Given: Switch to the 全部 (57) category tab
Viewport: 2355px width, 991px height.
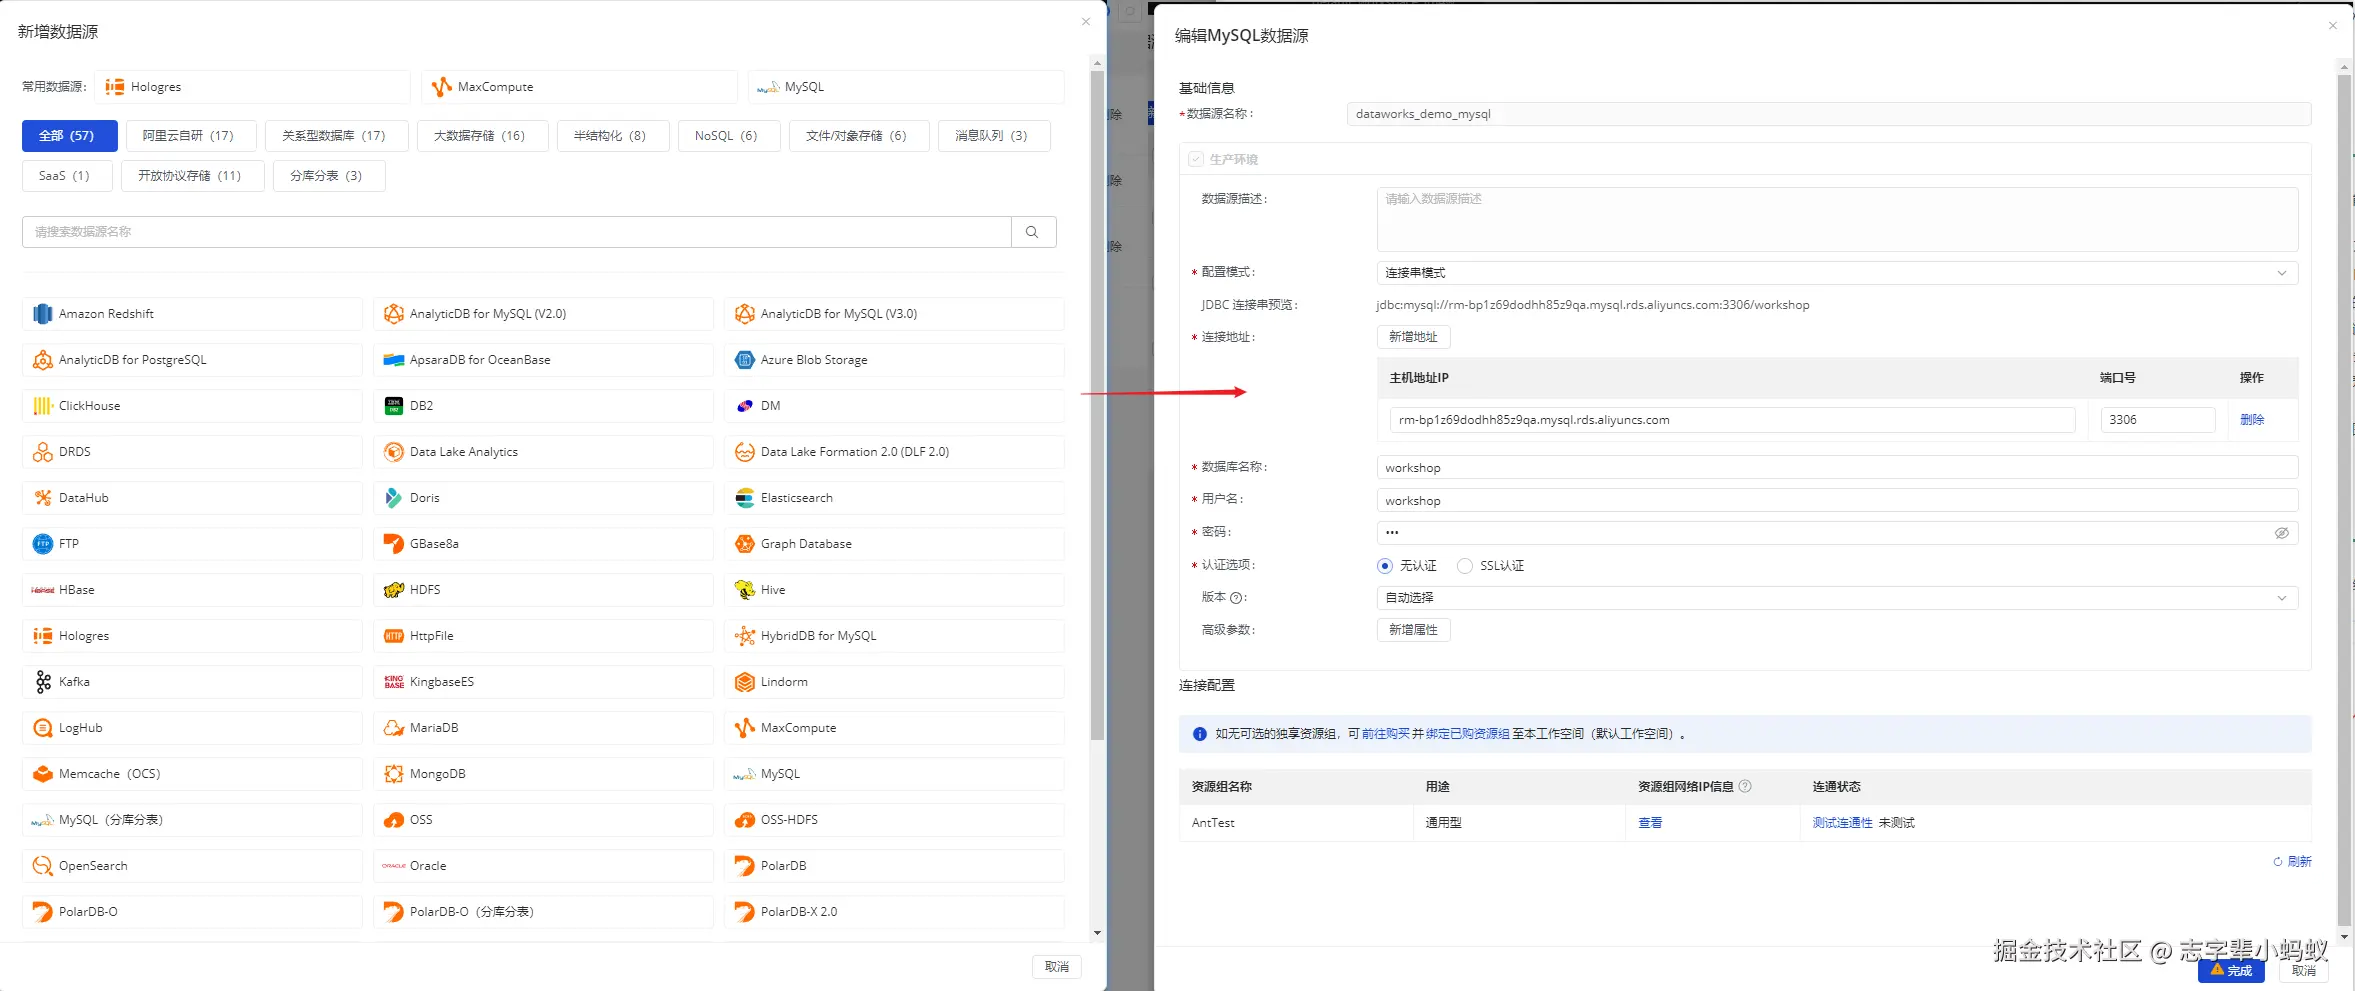Looking at the screenshot, I should [70, 136].
